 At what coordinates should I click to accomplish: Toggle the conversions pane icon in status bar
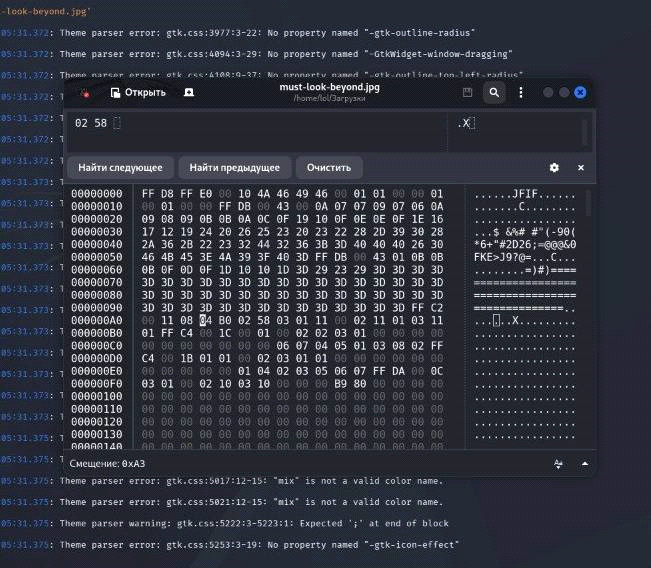tap(558, 464)
